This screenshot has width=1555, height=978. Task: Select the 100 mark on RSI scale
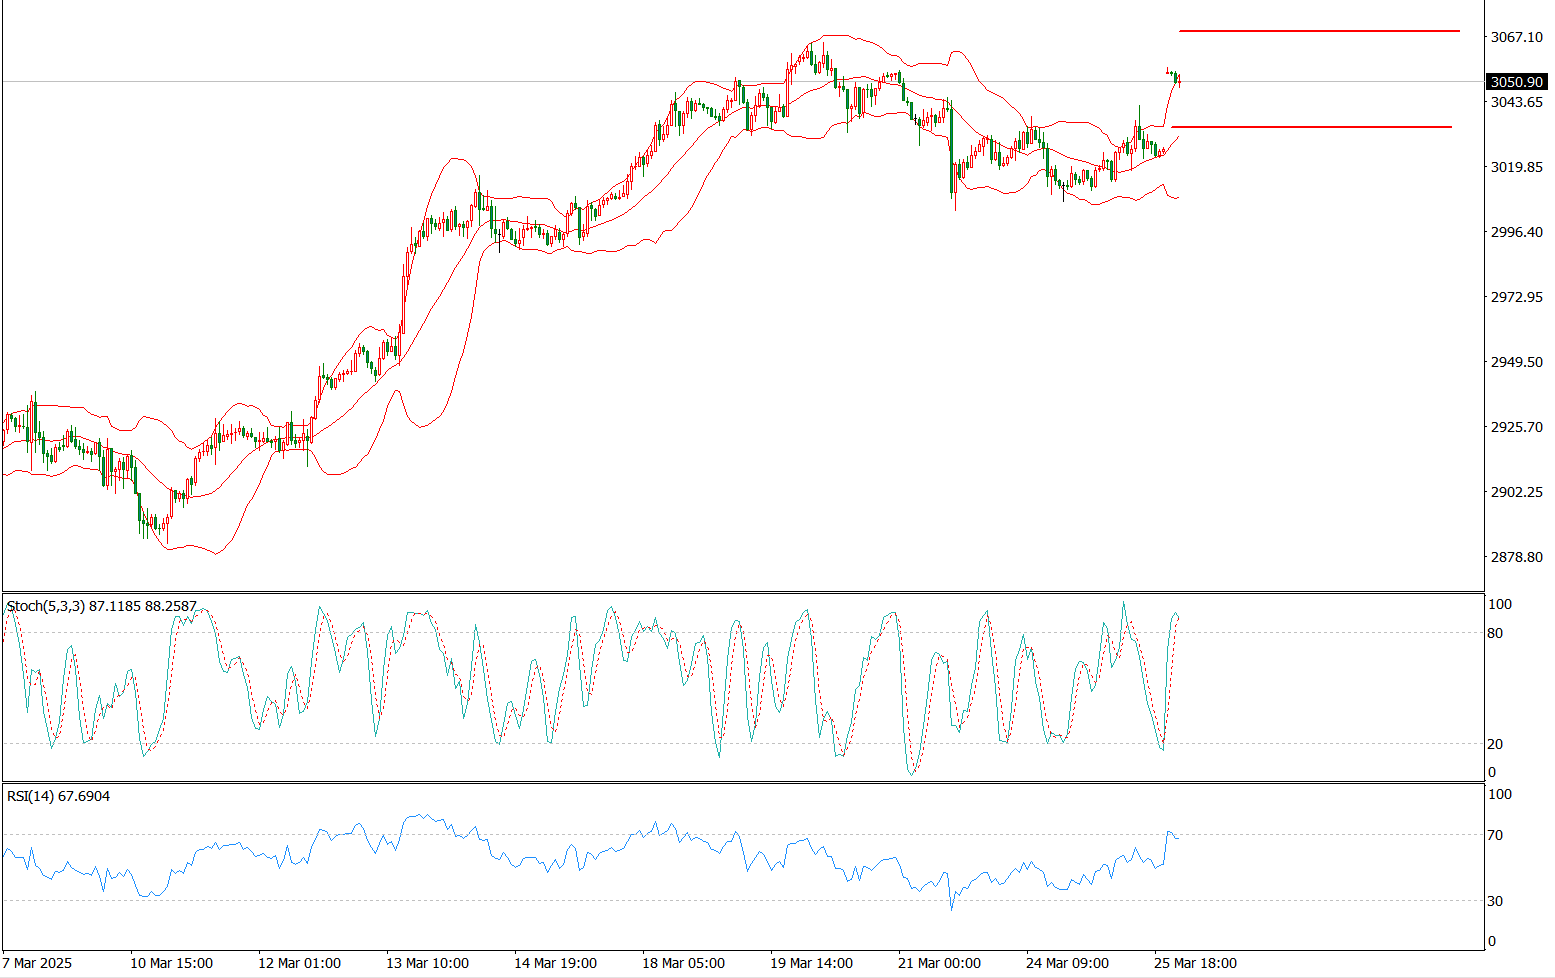pyautogui.click(x=1500, y=795)
